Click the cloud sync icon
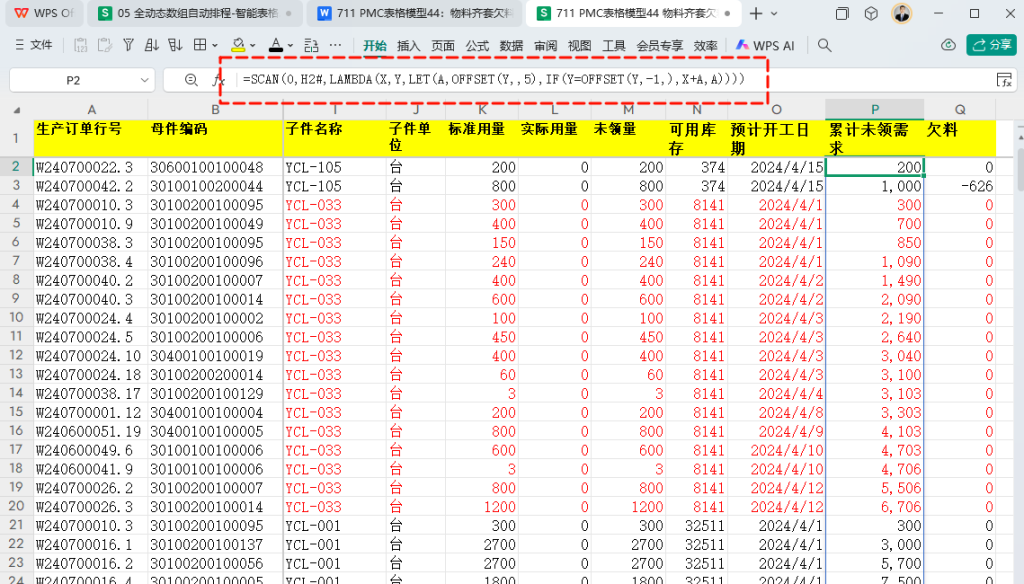1024x584 pixels. coord(948,44)
